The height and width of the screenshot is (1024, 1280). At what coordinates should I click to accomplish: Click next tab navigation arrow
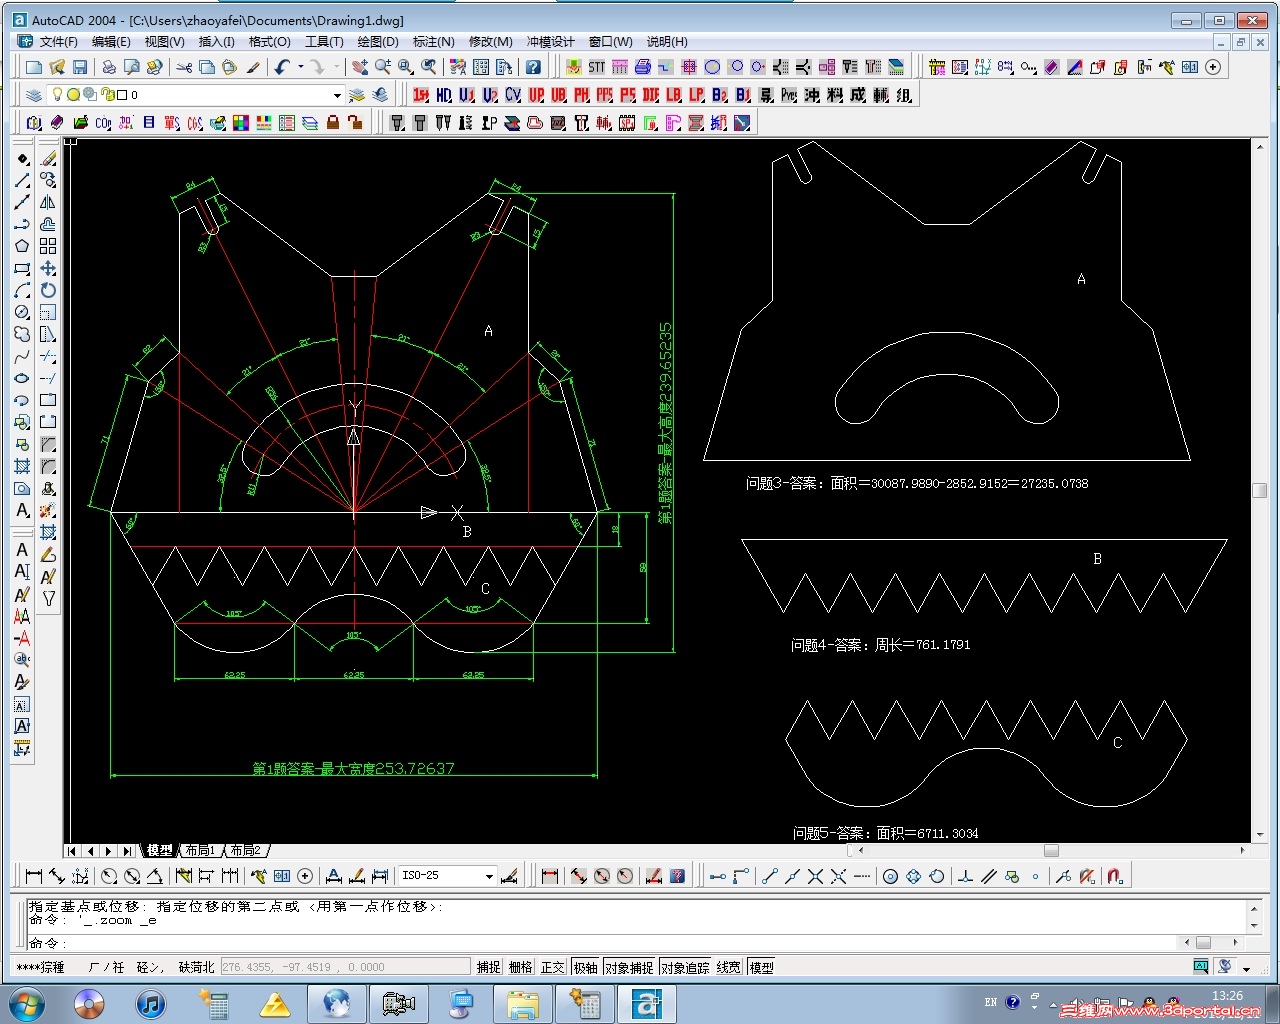point(108,851)
